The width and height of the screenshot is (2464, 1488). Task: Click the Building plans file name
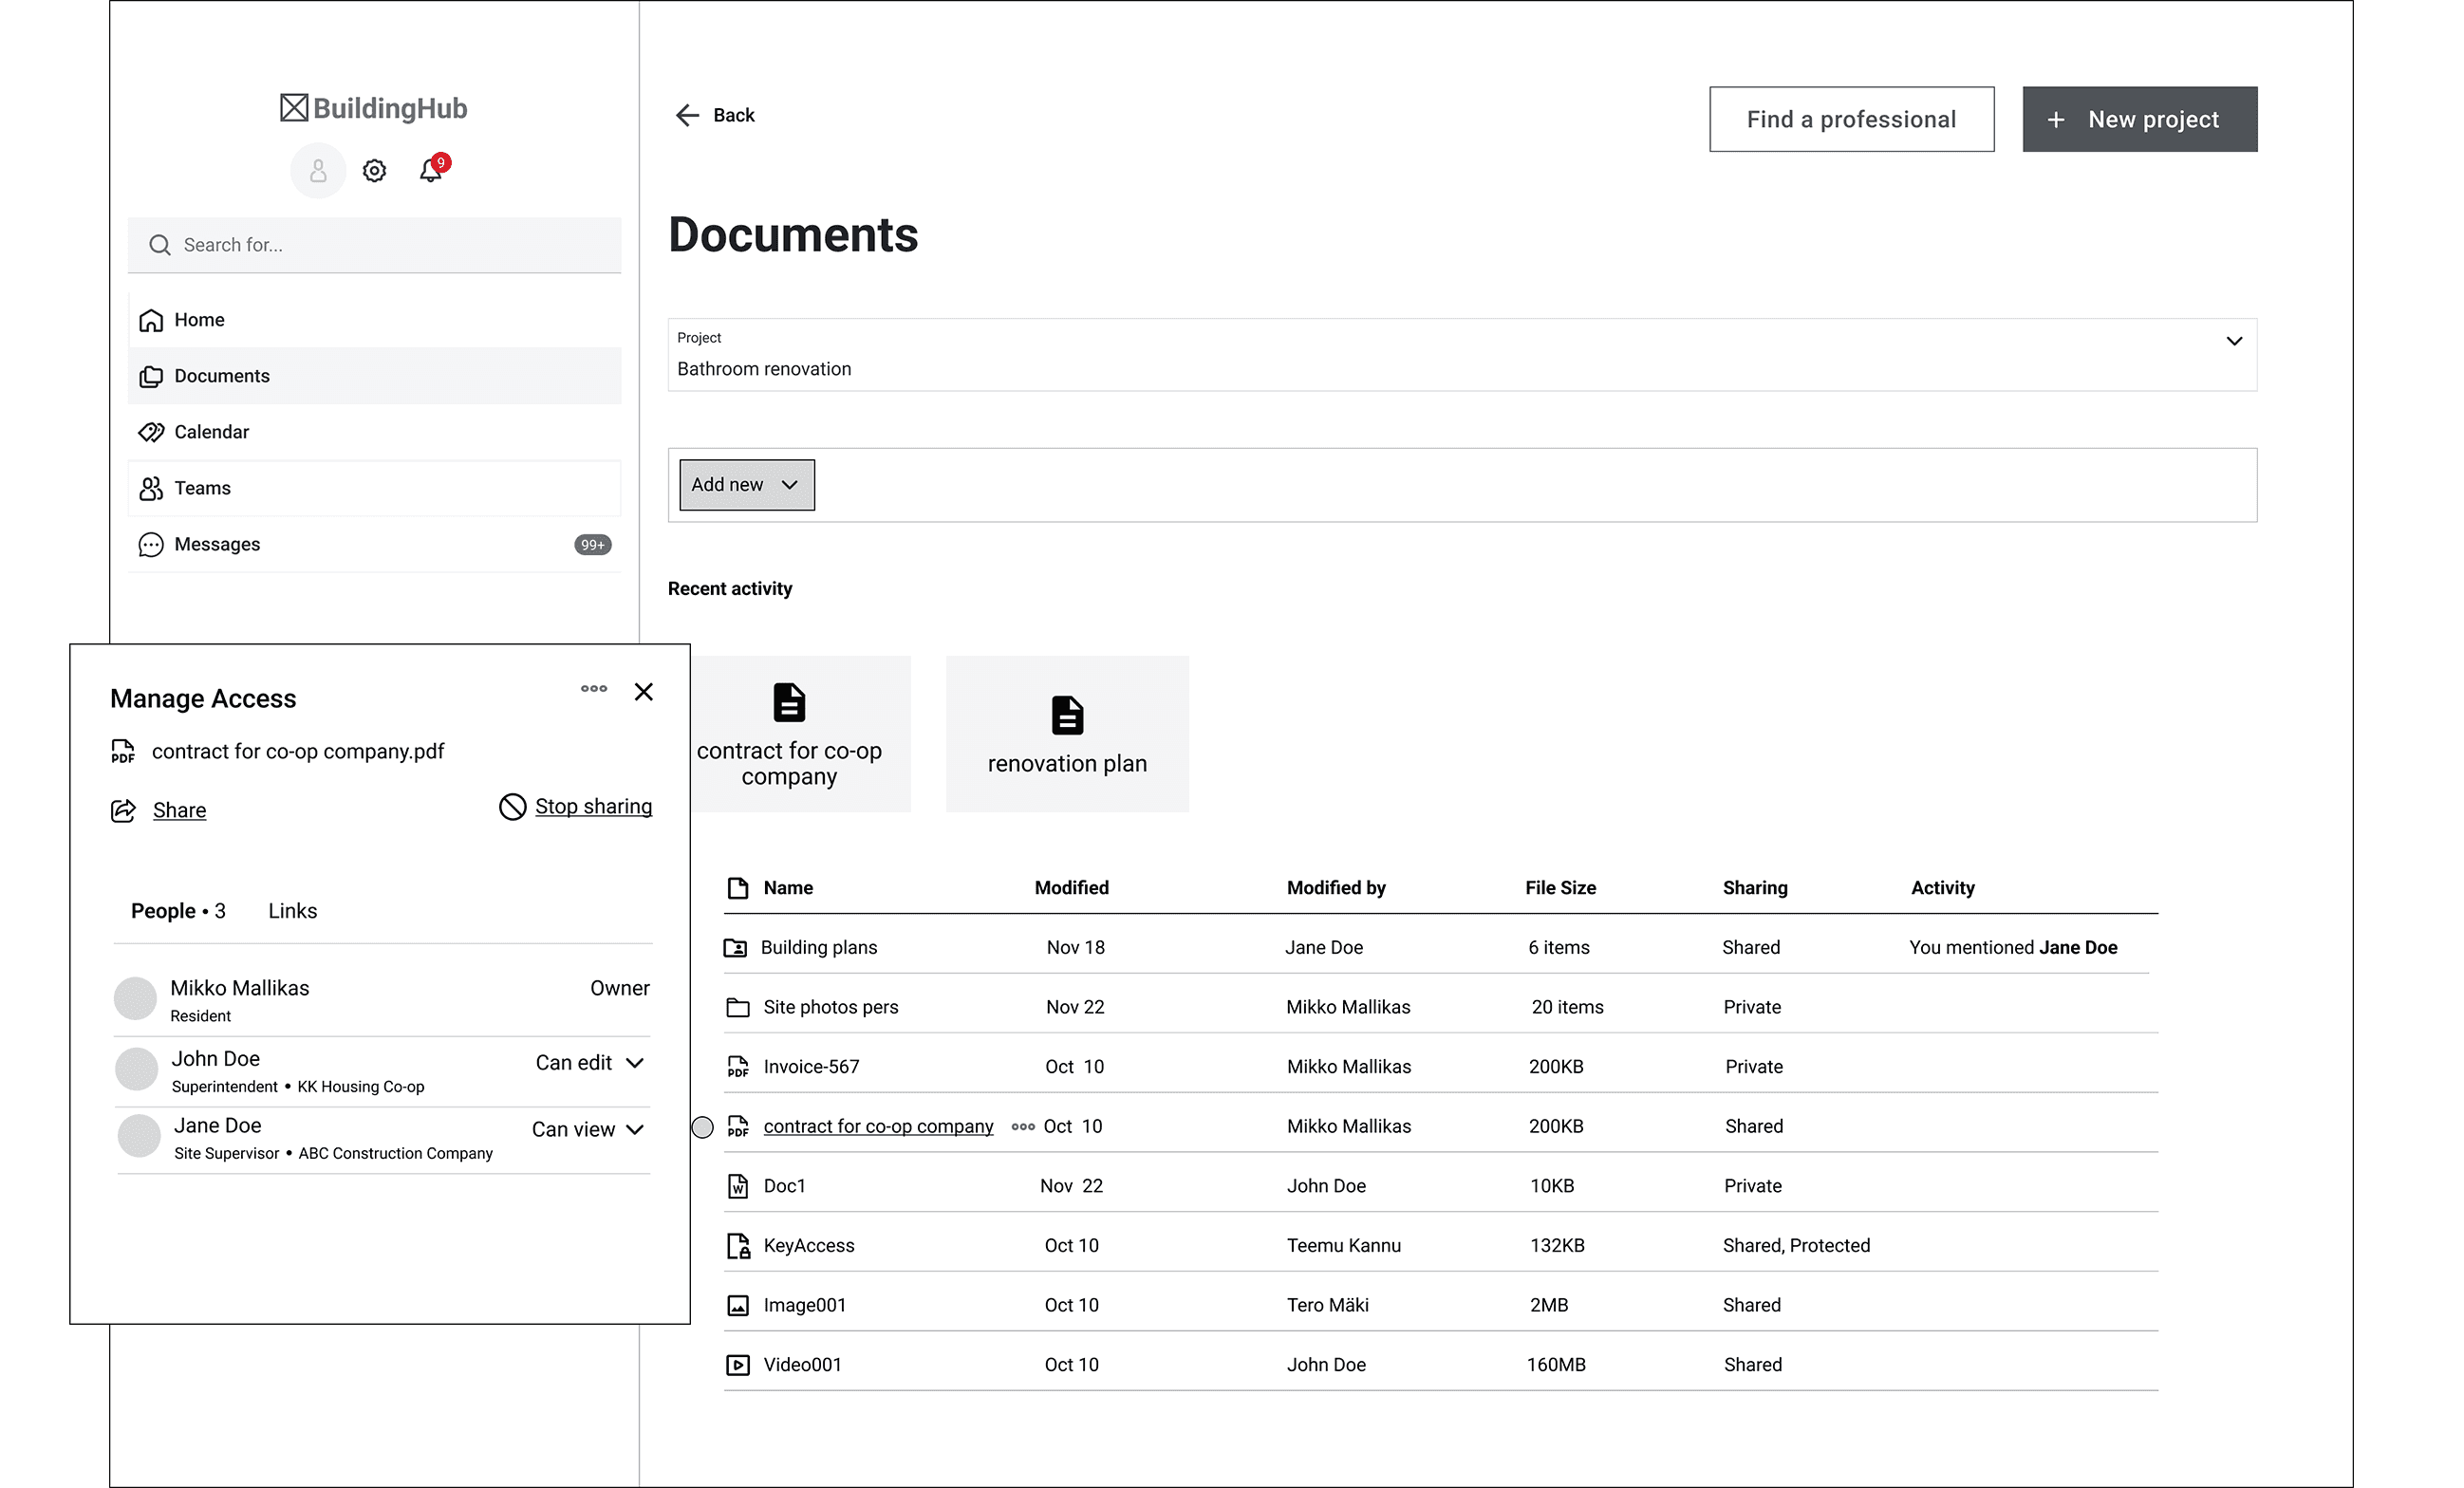(818, 948)
